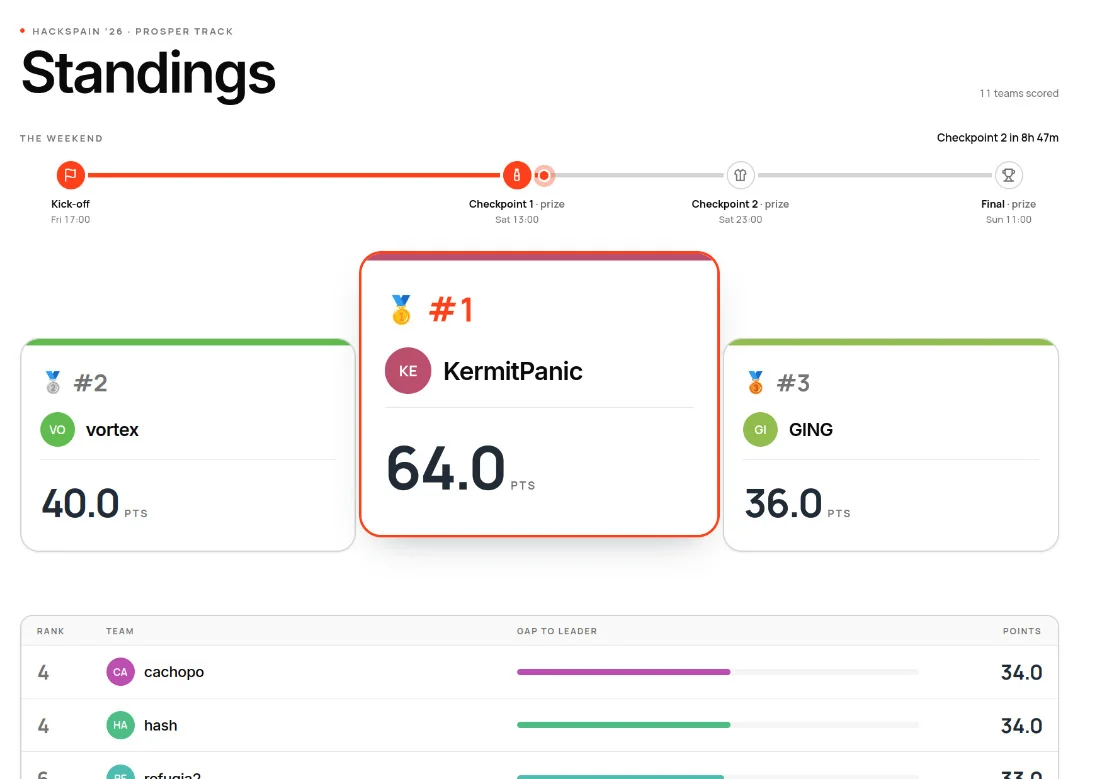Click the Checkpoint 1 timeline icon
This screenshot has height=779, width=1095.
tap(517, 175)
